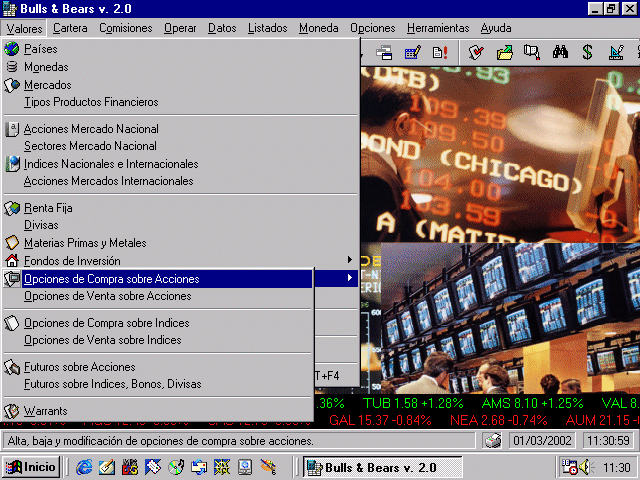
Task: Select Tipos Productos Financieros
Action: (181, 102)
